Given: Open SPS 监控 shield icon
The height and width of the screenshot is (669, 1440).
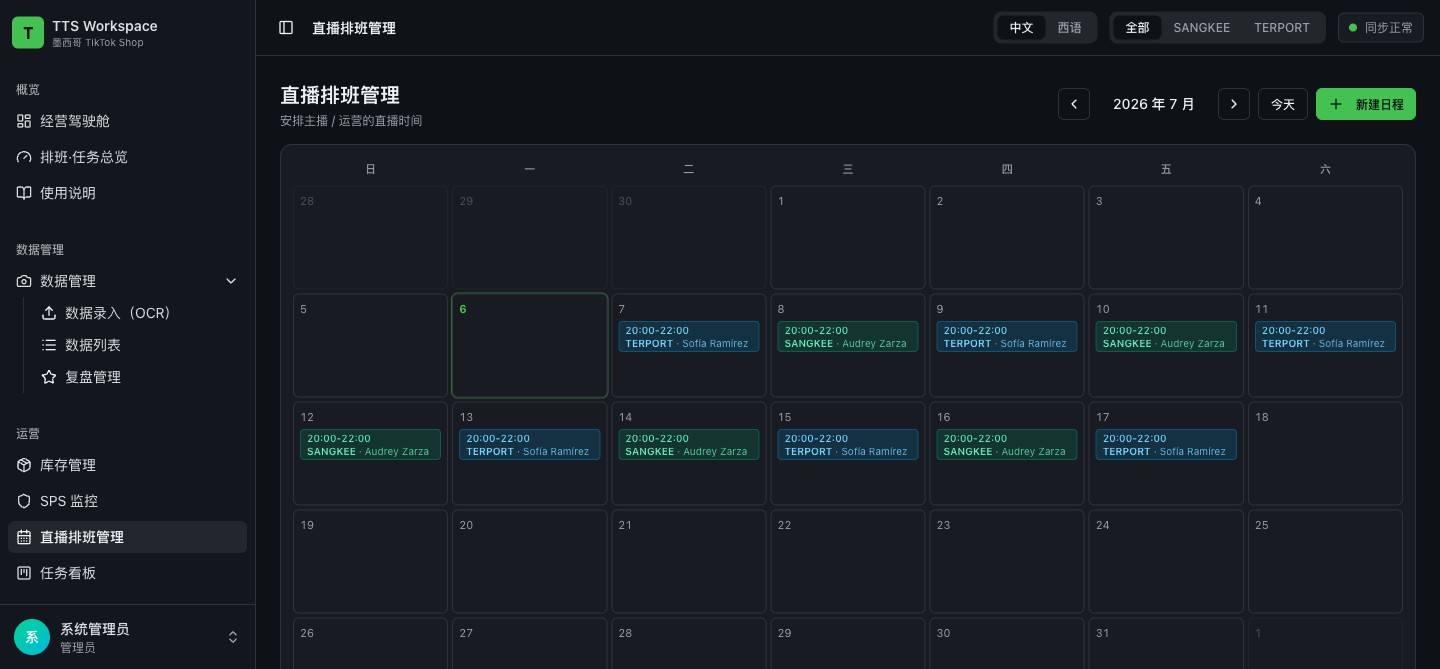Looking at the screenshot, I should pos(24,501).
